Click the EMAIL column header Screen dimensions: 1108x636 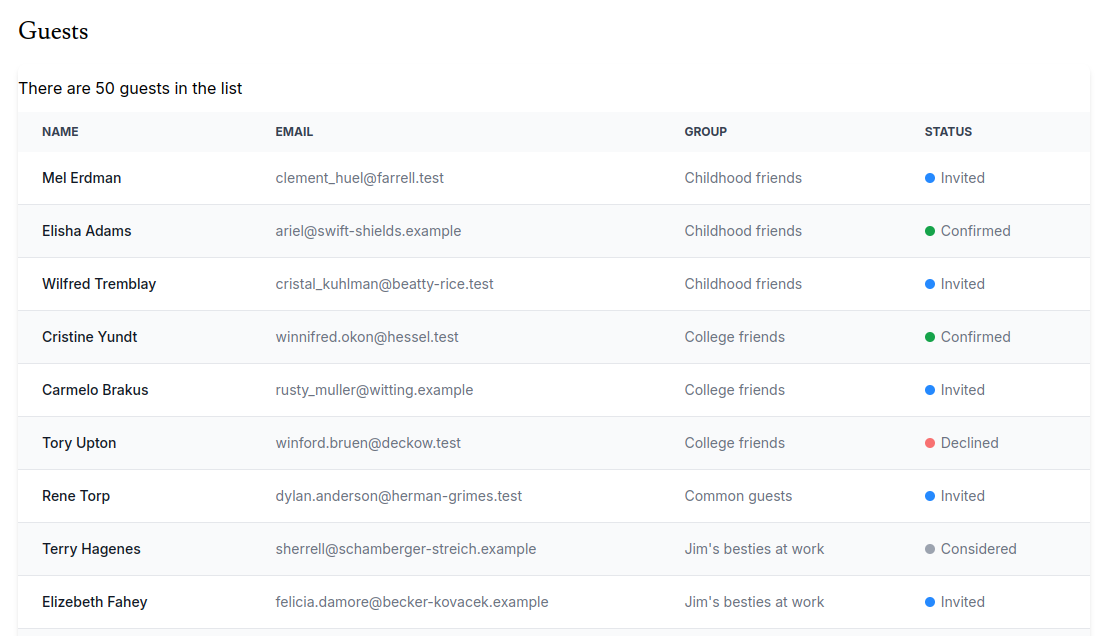point(294,132)
